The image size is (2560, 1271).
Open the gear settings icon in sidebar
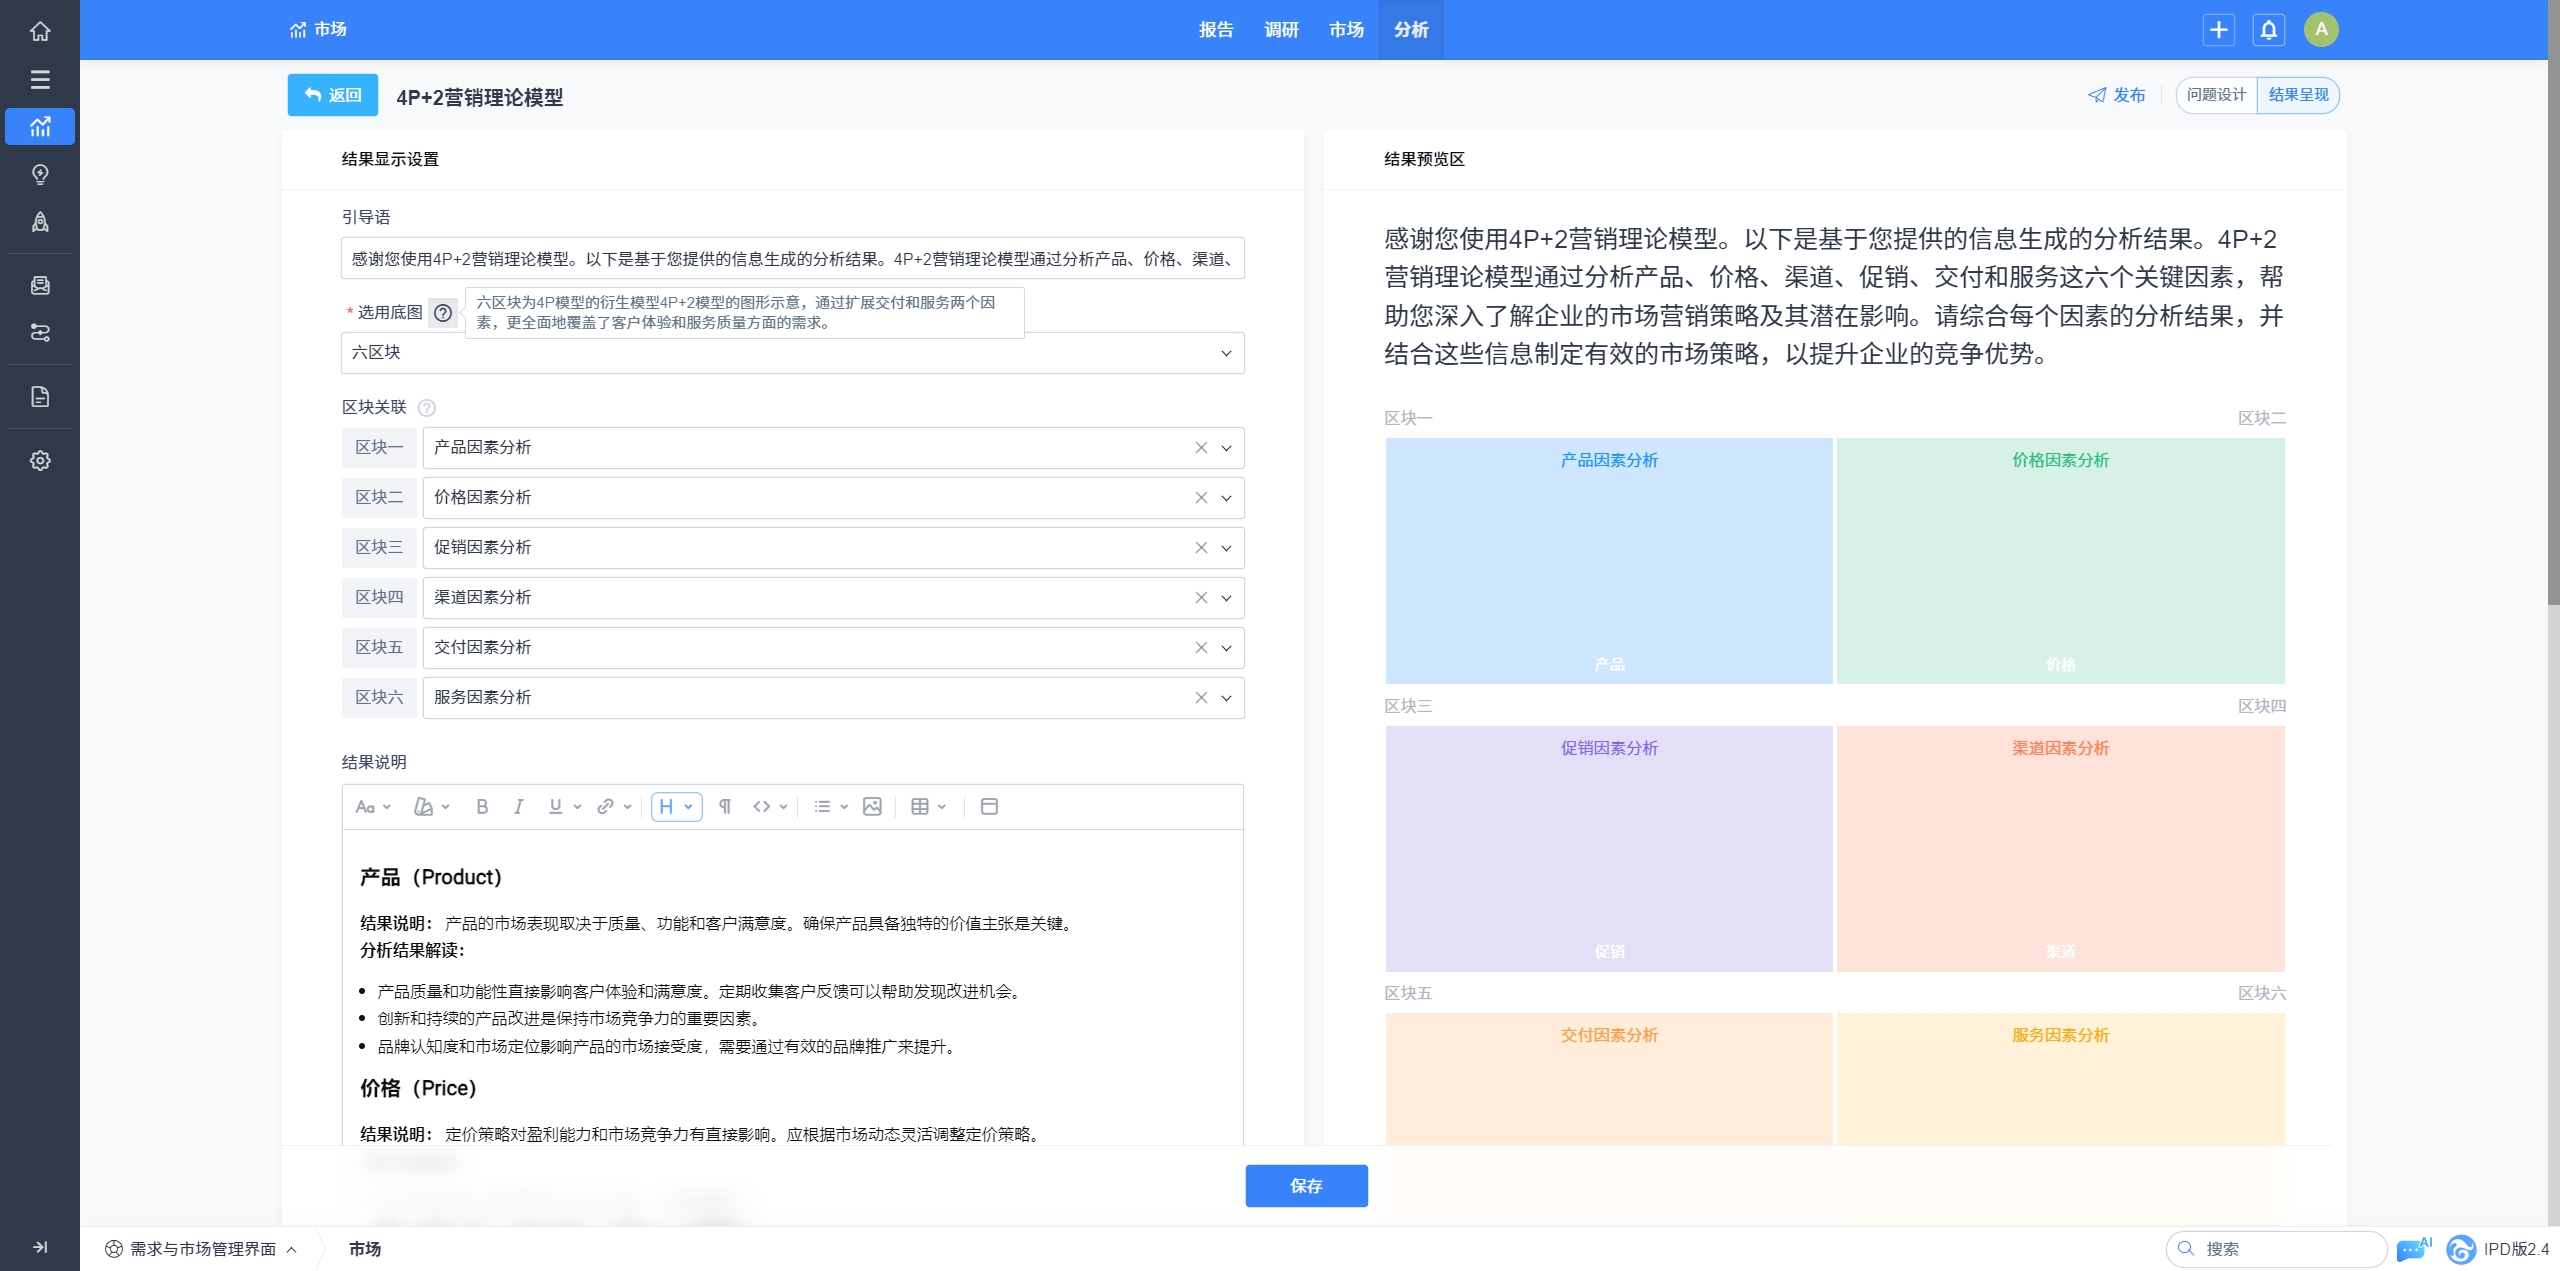(40, 461)
